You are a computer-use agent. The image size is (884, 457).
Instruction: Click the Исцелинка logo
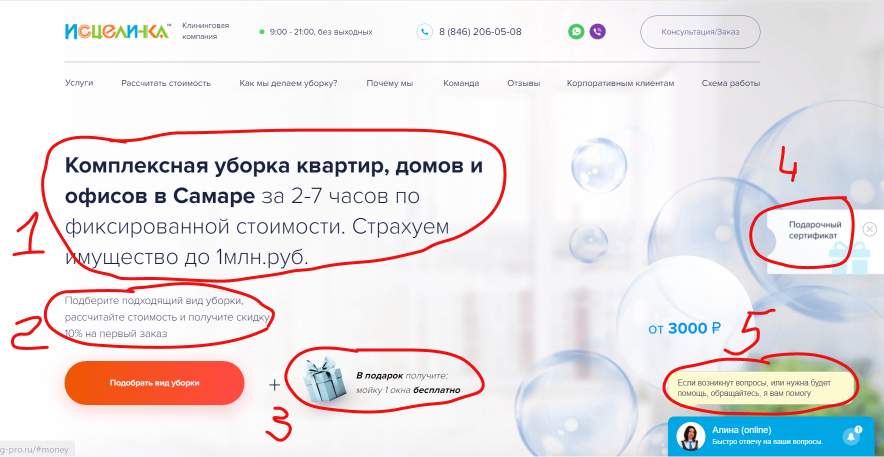coord(117,32)
